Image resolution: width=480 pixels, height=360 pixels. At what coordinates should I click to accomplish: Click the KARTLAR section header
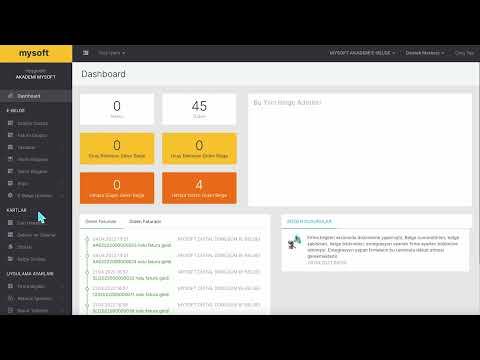(16, 210)
